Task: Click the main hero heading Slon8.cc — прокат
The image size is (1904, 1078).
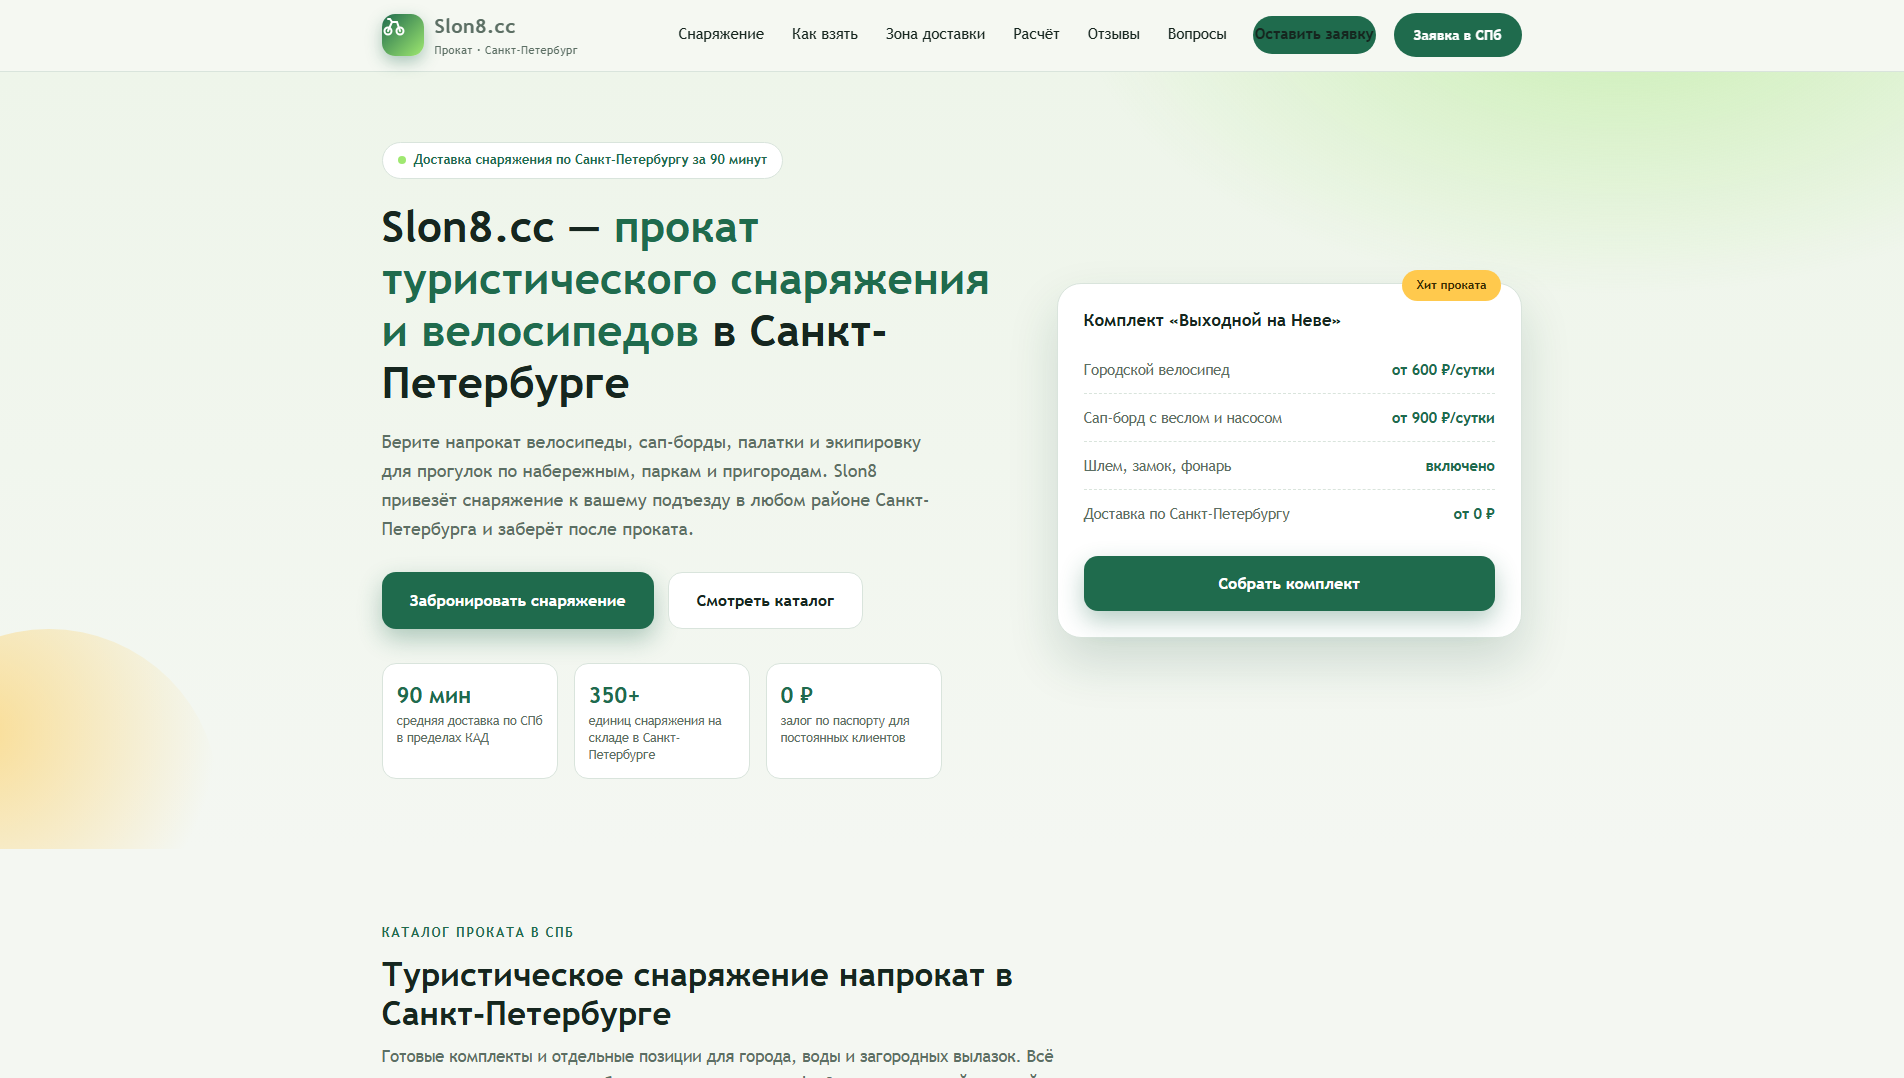Action: point(685,305)
